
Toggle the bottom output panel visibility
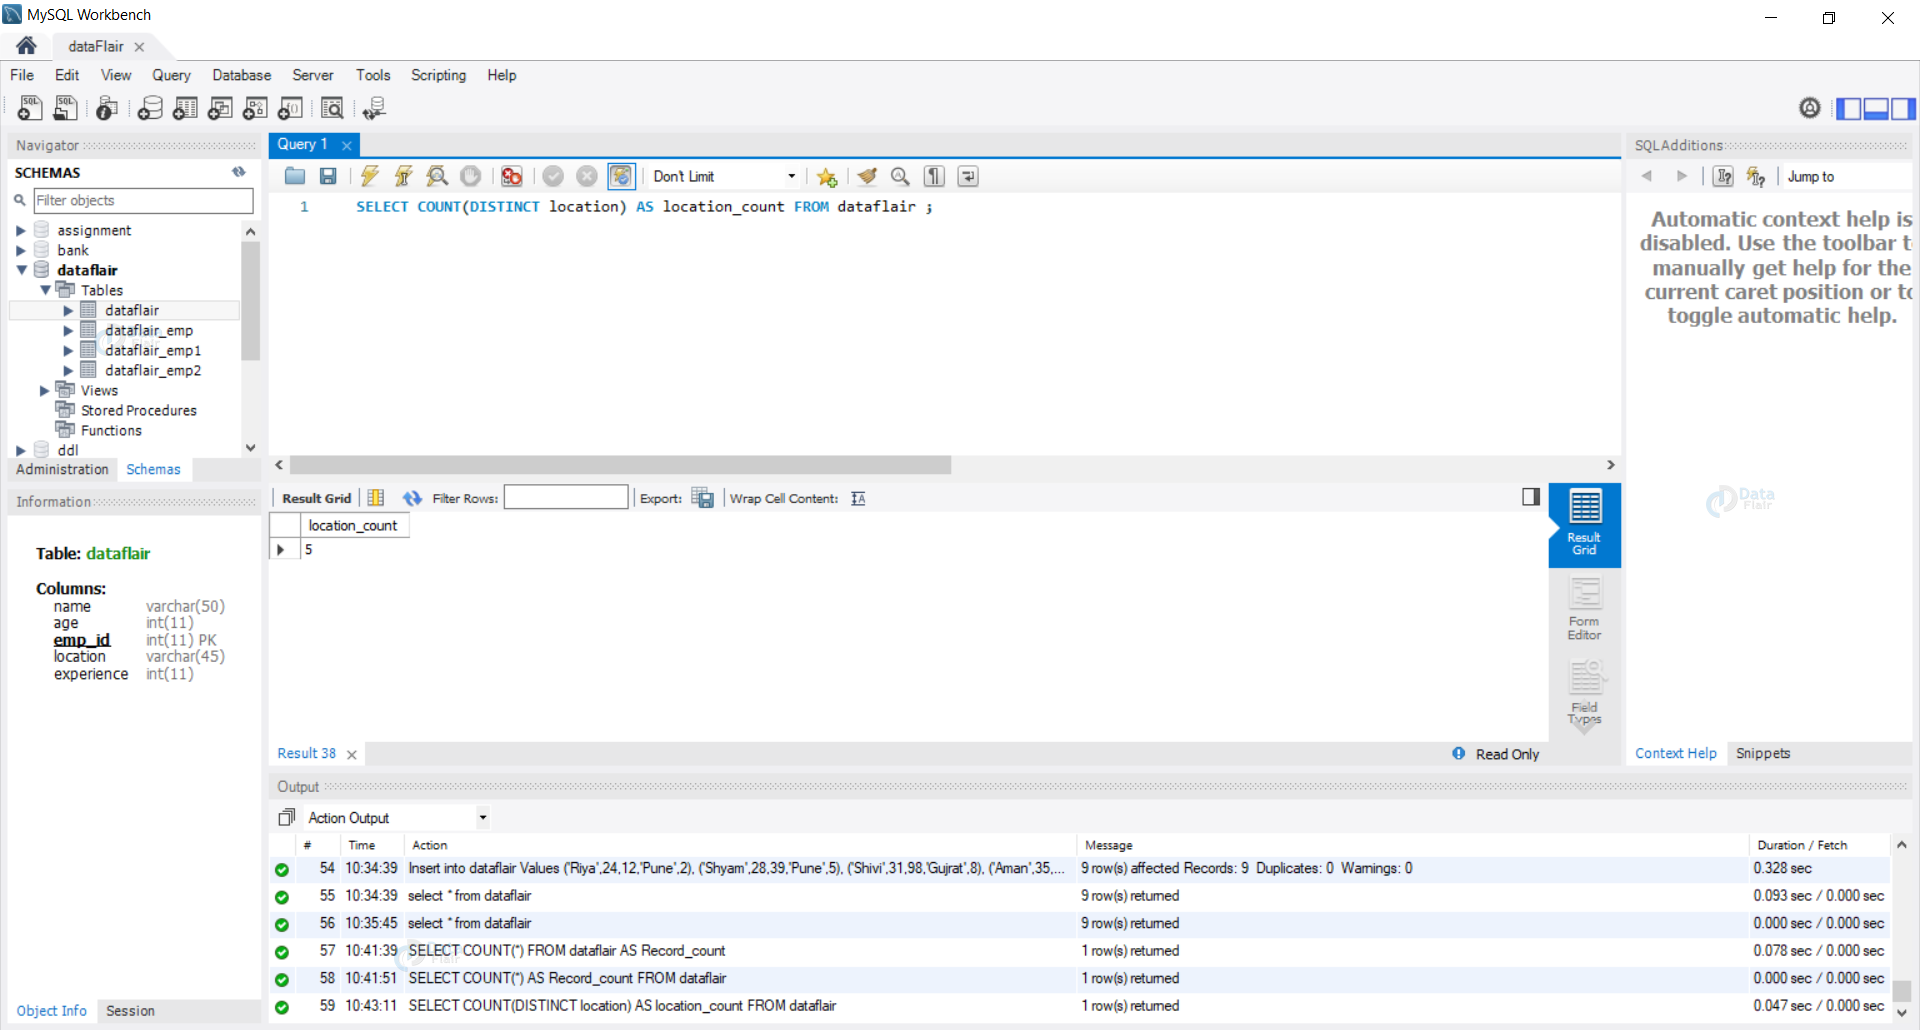(1876, 108)
